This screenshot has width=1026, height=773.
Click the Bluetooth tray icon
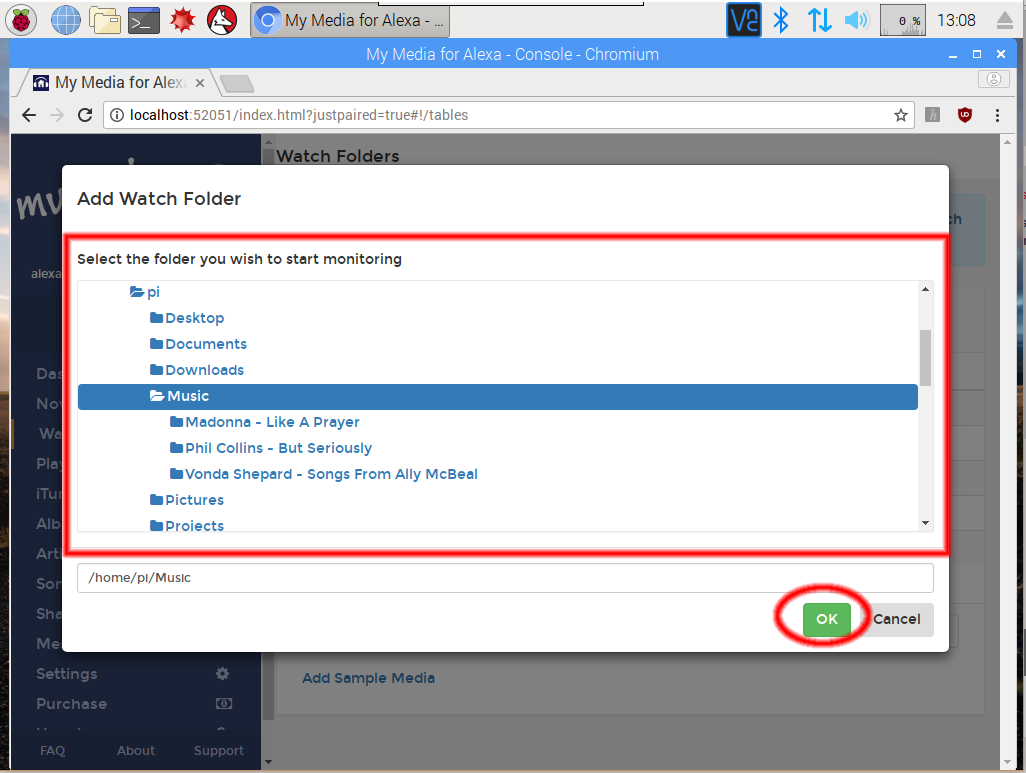(781, 20)
